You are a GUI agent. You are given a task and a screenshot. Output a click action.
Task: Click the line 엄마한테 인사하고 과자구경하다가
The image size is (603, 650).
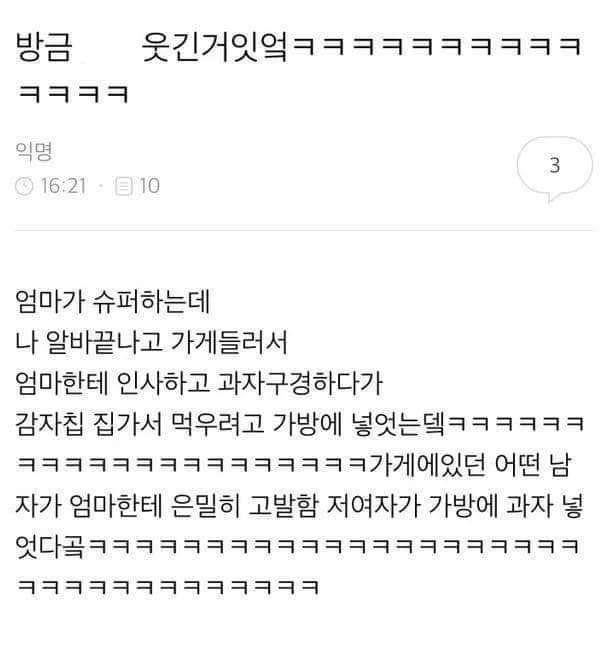tap(199, 383)
